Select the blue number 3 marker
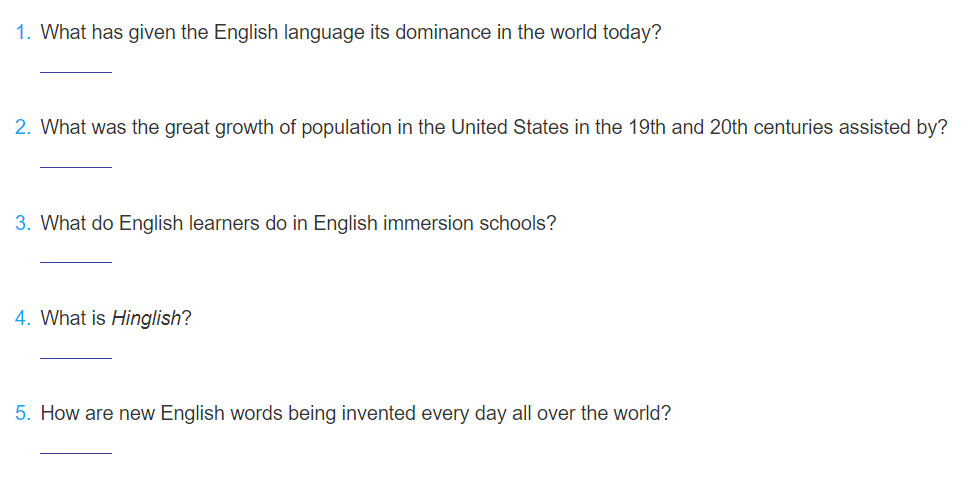Screen dimensions: 973x477 (23, 223)
